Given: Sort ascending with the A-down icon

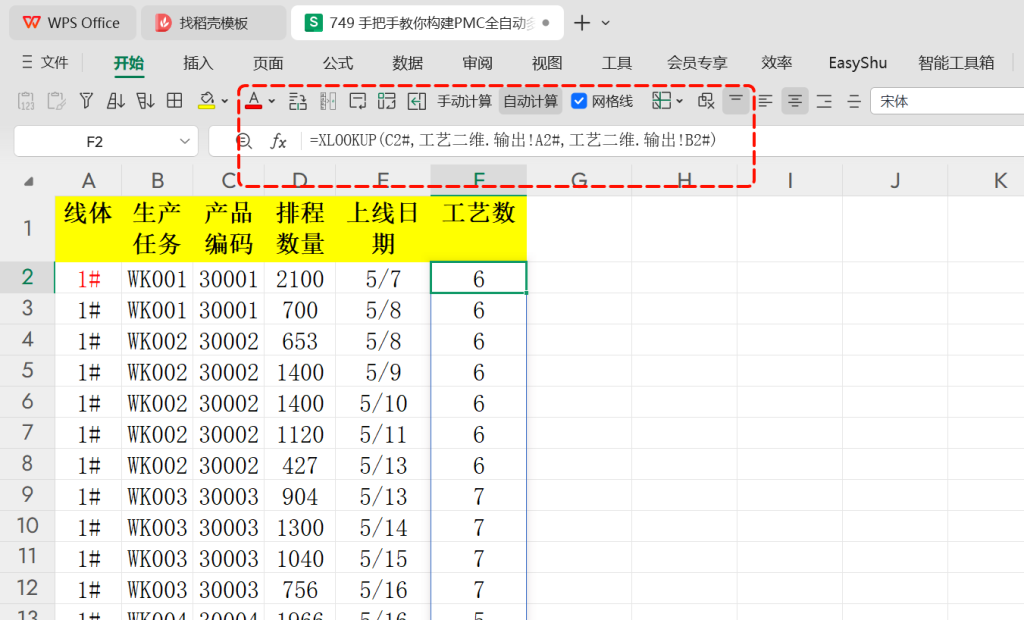Looking at the screenshot, I should 116,101.
